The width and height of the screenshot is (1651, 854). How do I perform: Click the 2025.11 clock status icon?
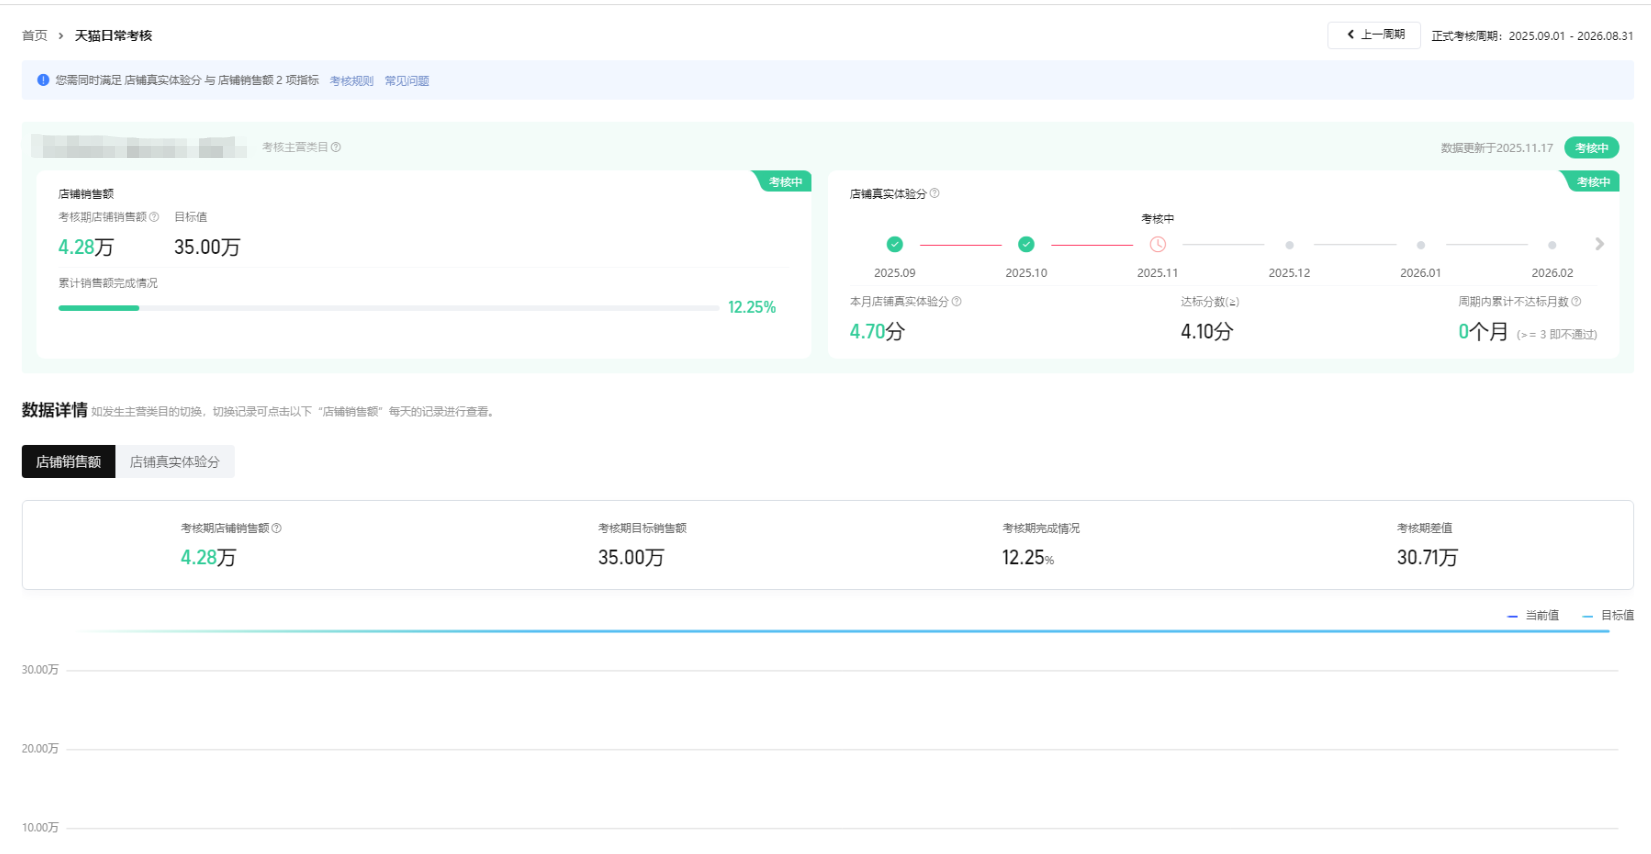[x=1157, y=244]
